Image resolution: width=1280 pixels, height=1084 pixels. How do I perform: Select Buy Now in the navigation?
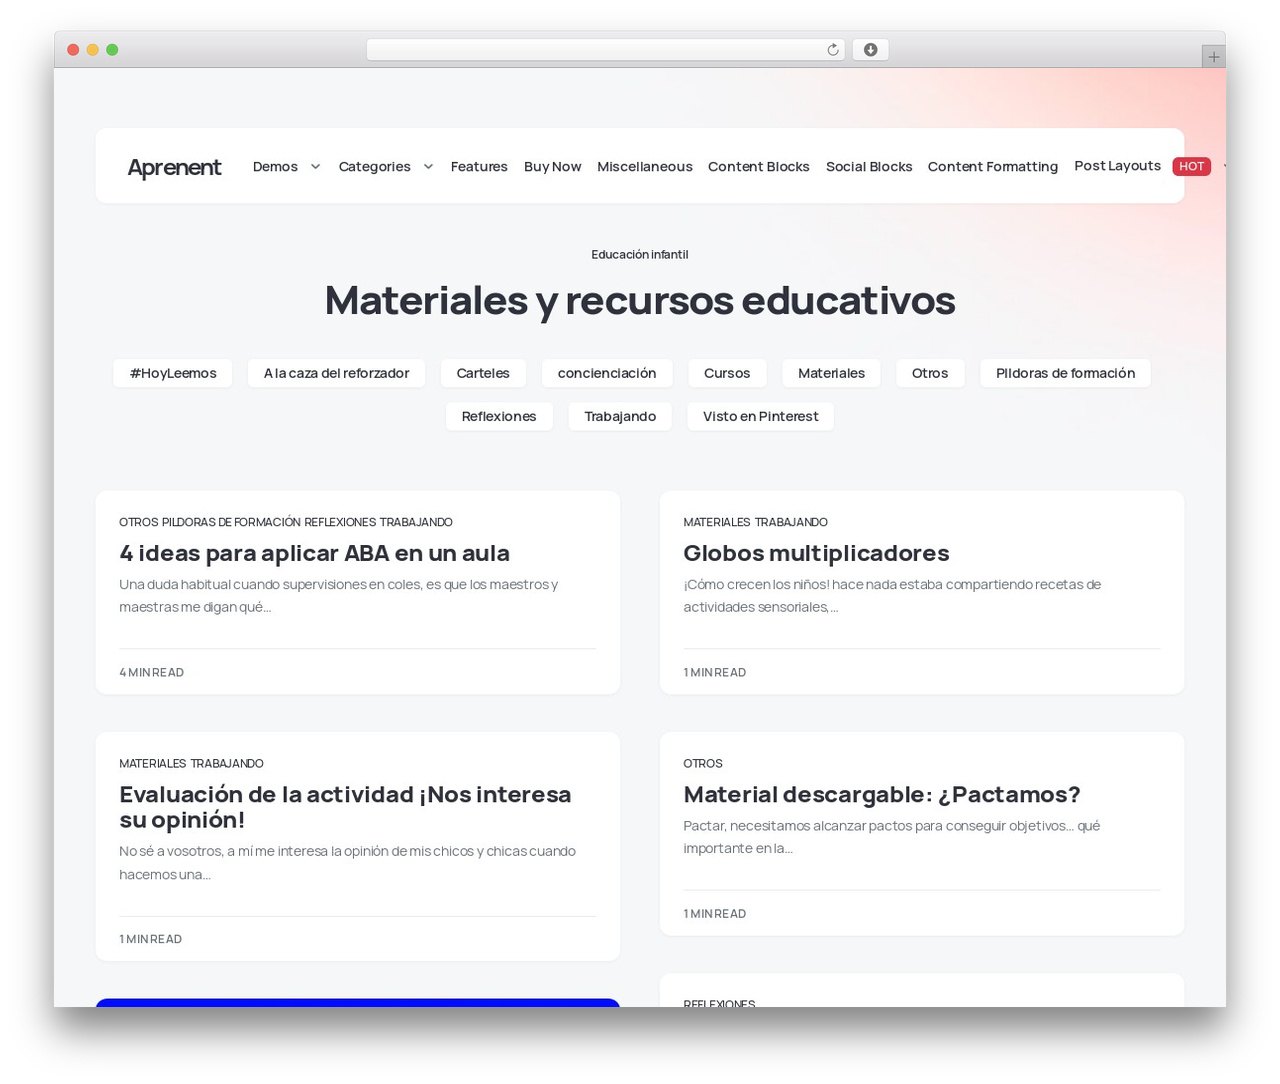552,167
